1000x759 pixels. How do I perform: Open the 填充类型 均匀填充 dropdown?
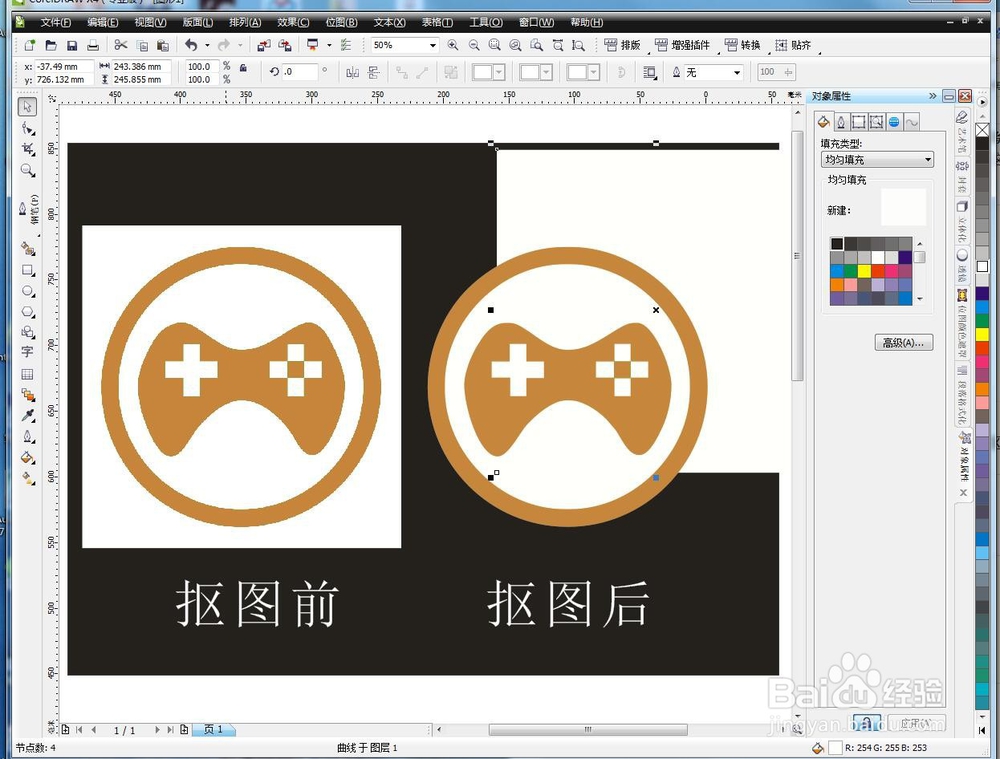878,159
